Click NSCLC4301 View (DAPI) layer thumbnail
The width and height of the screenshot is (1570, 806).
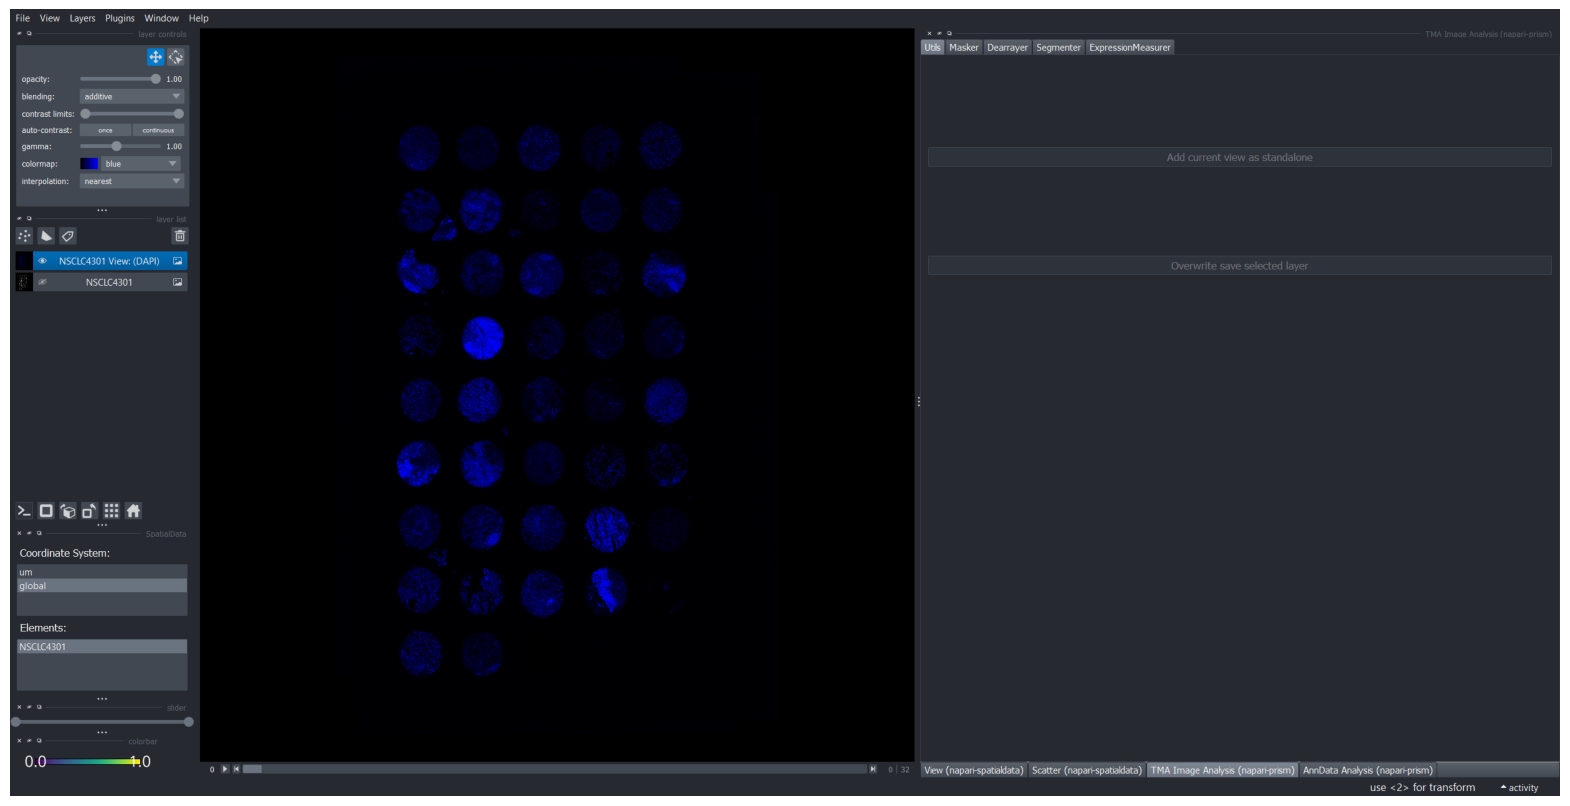pyautogui.click(x=24, y=261)
